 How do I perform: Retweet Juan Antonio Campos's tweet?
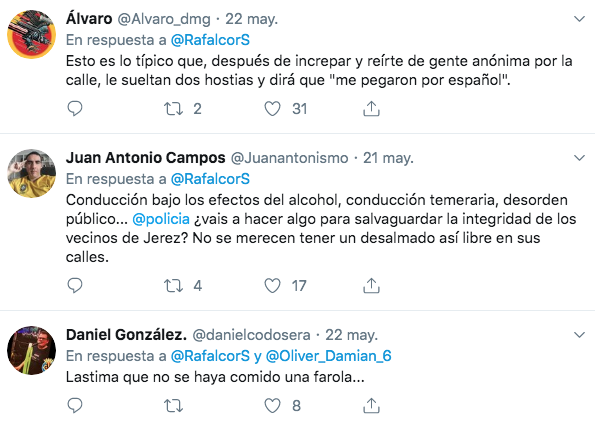(x=173, y=285)
